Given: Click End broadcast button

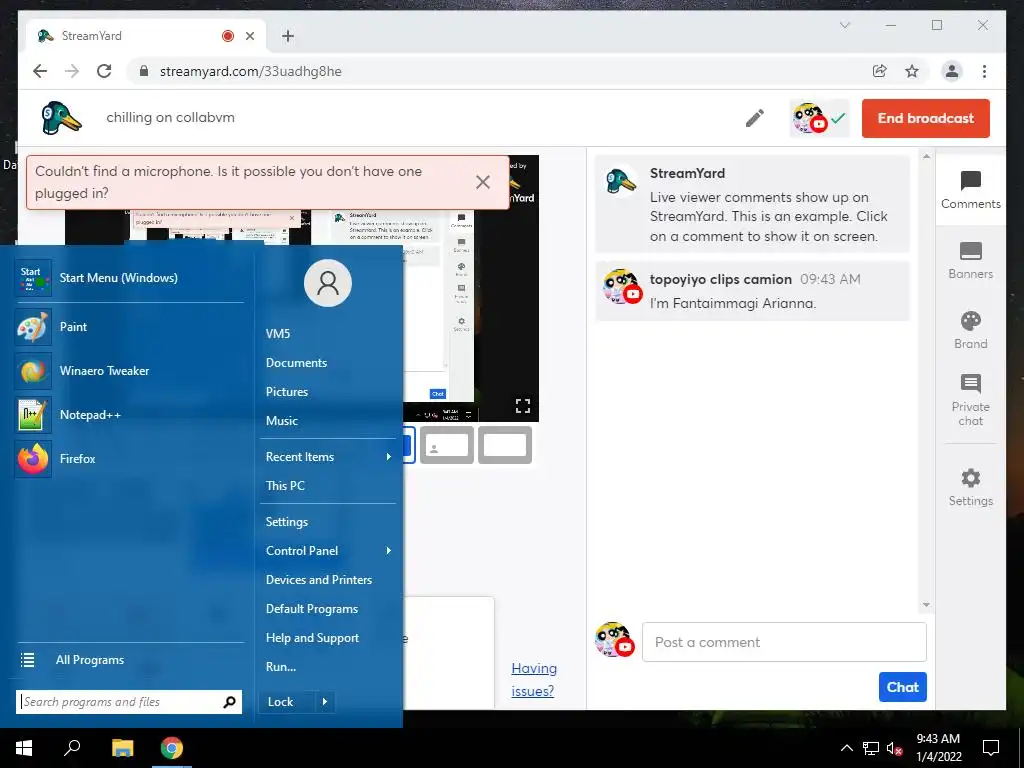Looking at the screenshot, I should (x=925, y=118).
